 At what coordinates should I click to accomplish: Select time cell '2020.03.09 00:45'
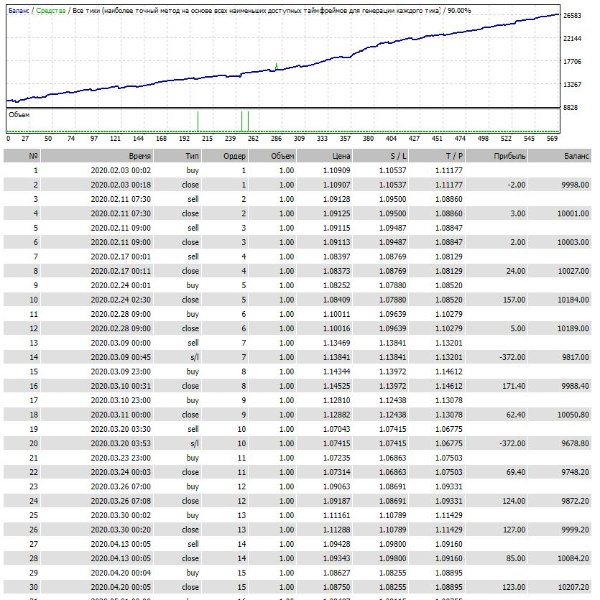(x=121, y=357)
